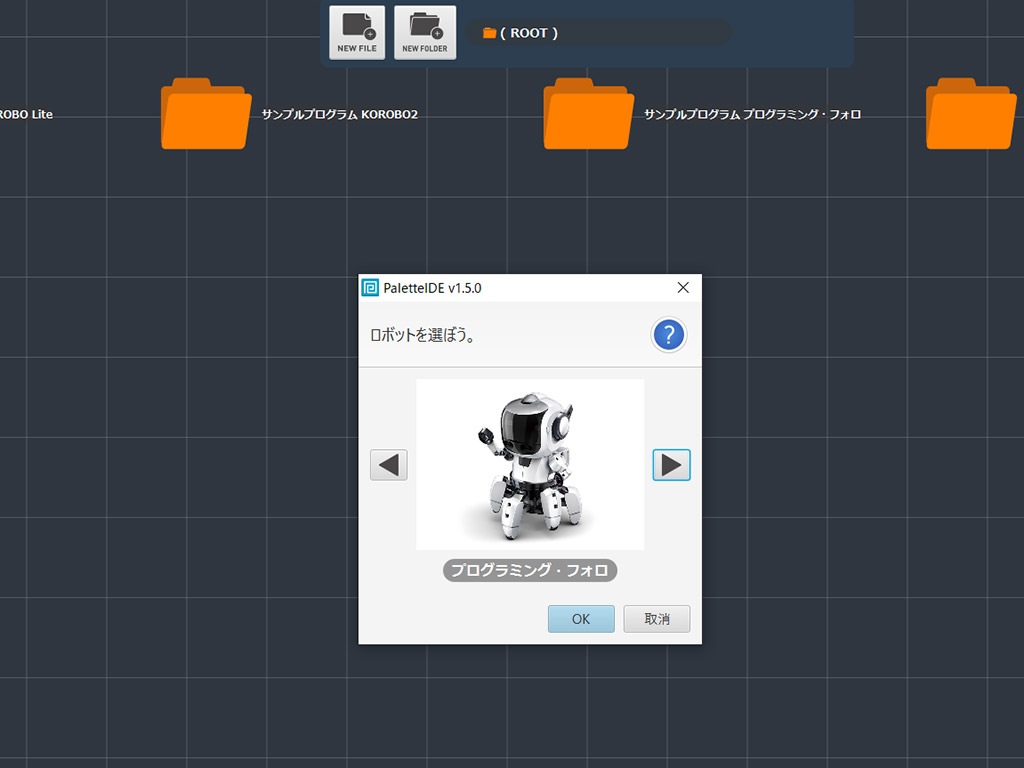The height and width of the screenshot is (768, 1024).
Task: Click the robot preview image
Action: (x=530, y=464)
